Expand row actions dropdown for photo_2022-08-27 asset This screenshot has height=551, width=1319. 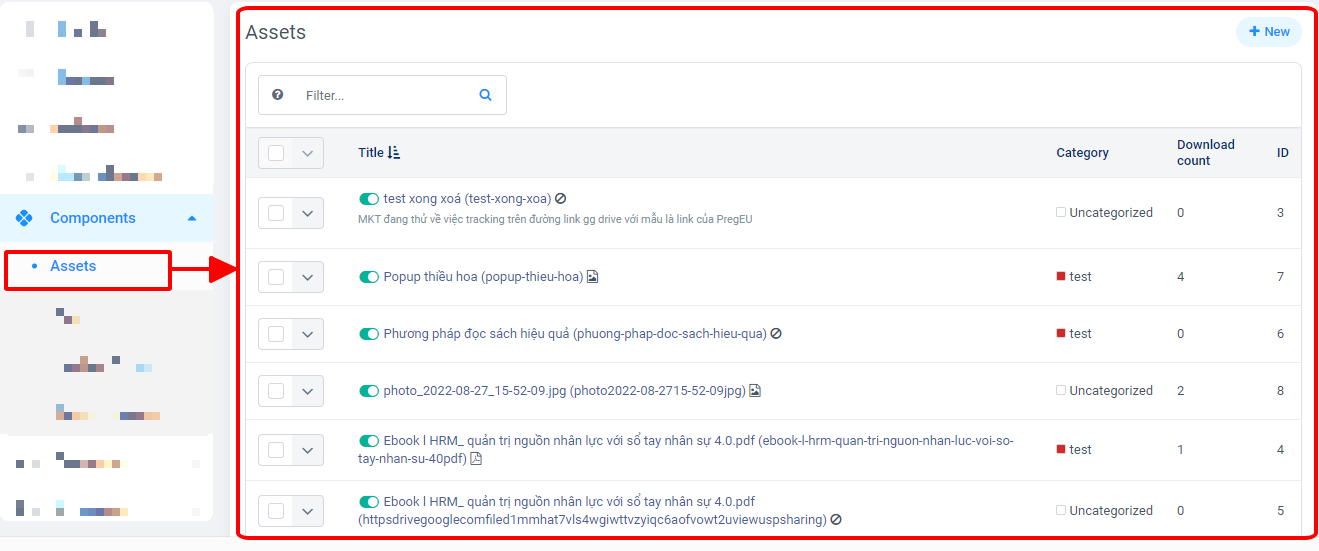pos(308,391)
